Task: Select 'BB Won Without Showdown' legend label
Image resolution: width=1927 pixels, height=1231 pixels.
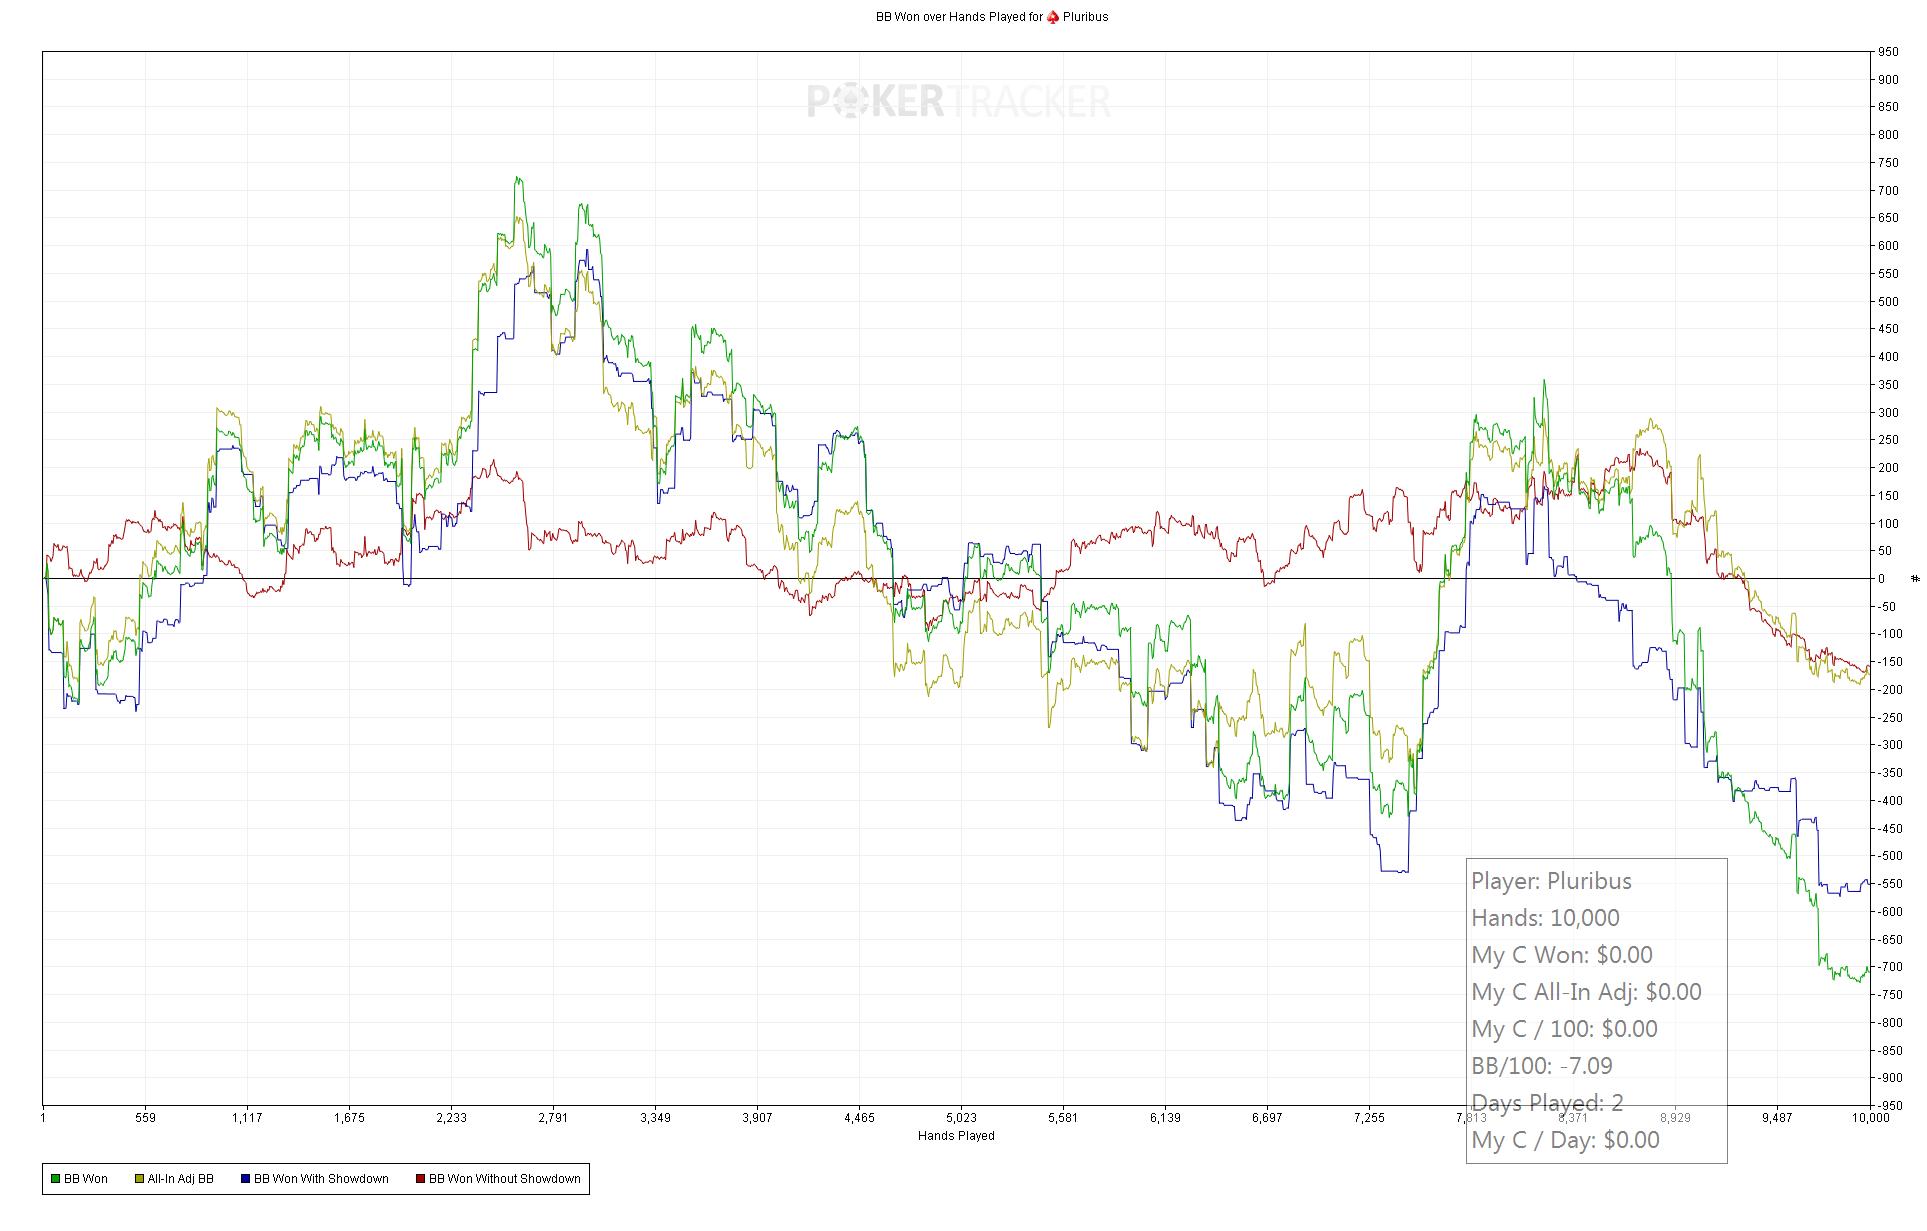Action: pos(504,1179)
